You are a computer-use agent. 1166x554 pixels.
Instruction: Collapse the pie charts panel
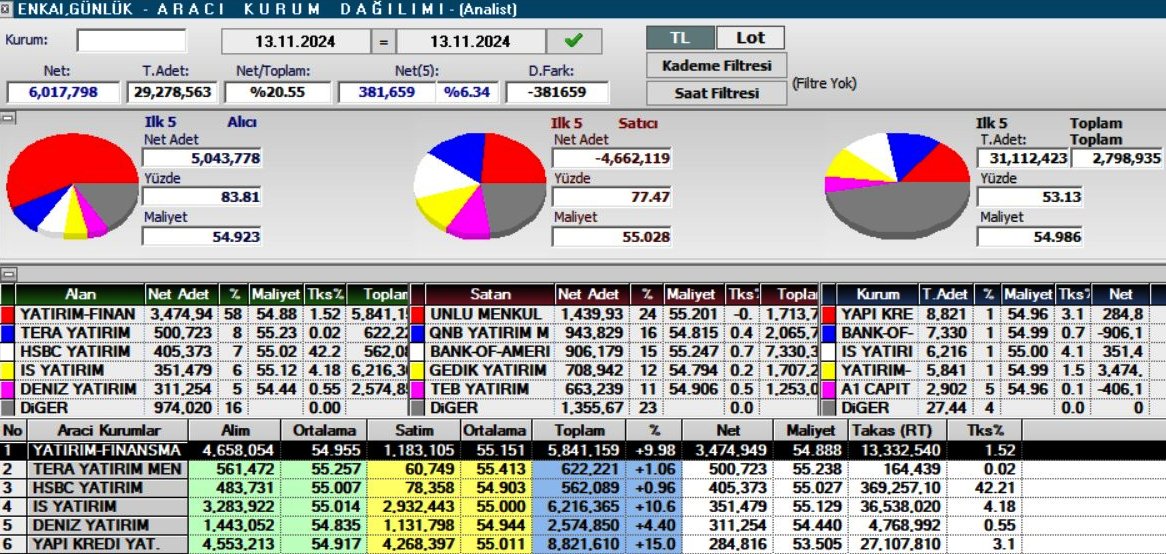pyautogui.click(x=7, y=117)
